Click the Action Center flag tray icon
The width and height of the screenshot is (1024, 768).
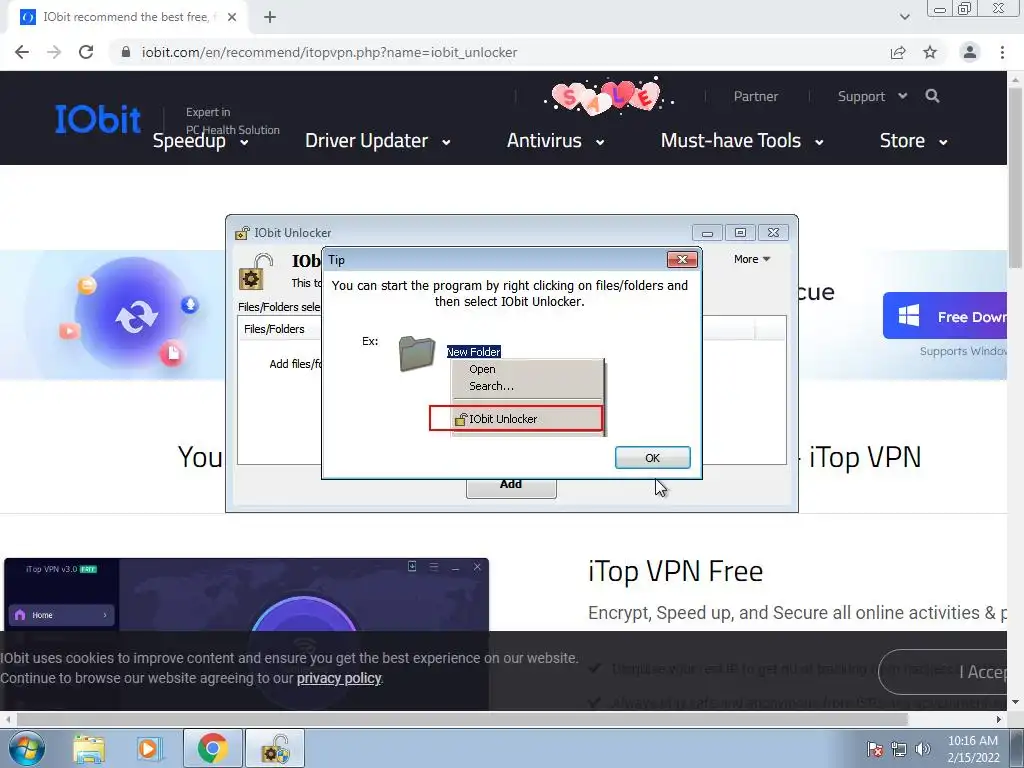[x=875, y=750]
